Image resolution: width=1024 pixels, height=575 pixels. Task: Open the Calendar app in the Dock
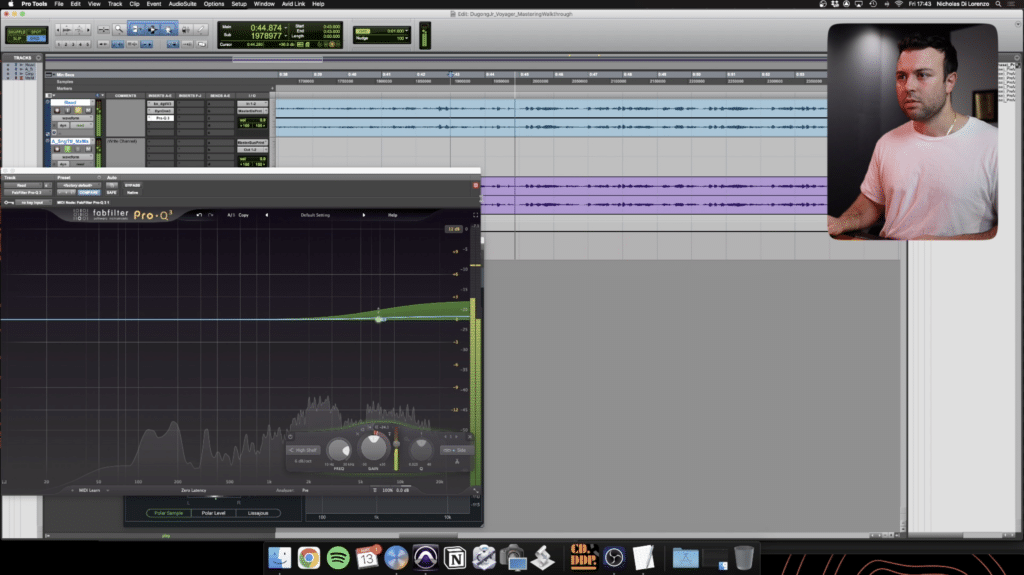368,558
